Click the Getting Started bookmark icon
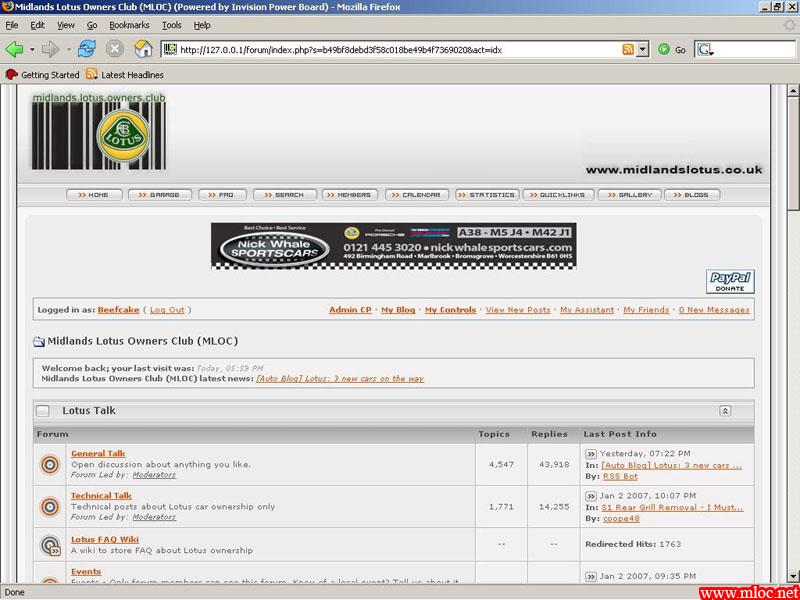800x600 pixels. tap(11, 74)
